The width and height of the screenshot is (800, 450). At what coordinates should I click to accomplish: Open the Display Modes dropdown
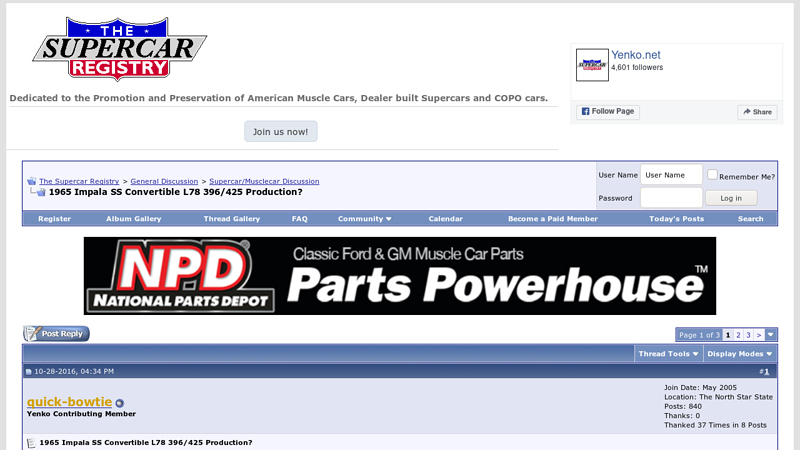[x=739, y=354]
